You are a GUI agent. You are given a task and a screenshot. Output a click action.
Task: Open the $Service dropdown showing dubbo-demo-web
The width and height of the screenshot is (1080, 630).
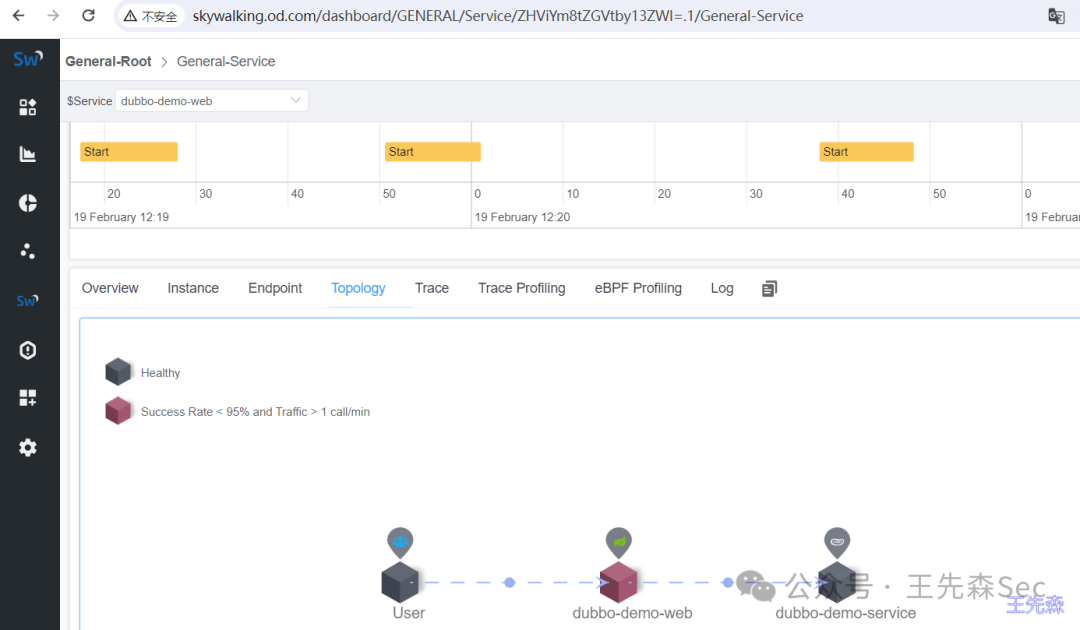(x=211, y=101)
